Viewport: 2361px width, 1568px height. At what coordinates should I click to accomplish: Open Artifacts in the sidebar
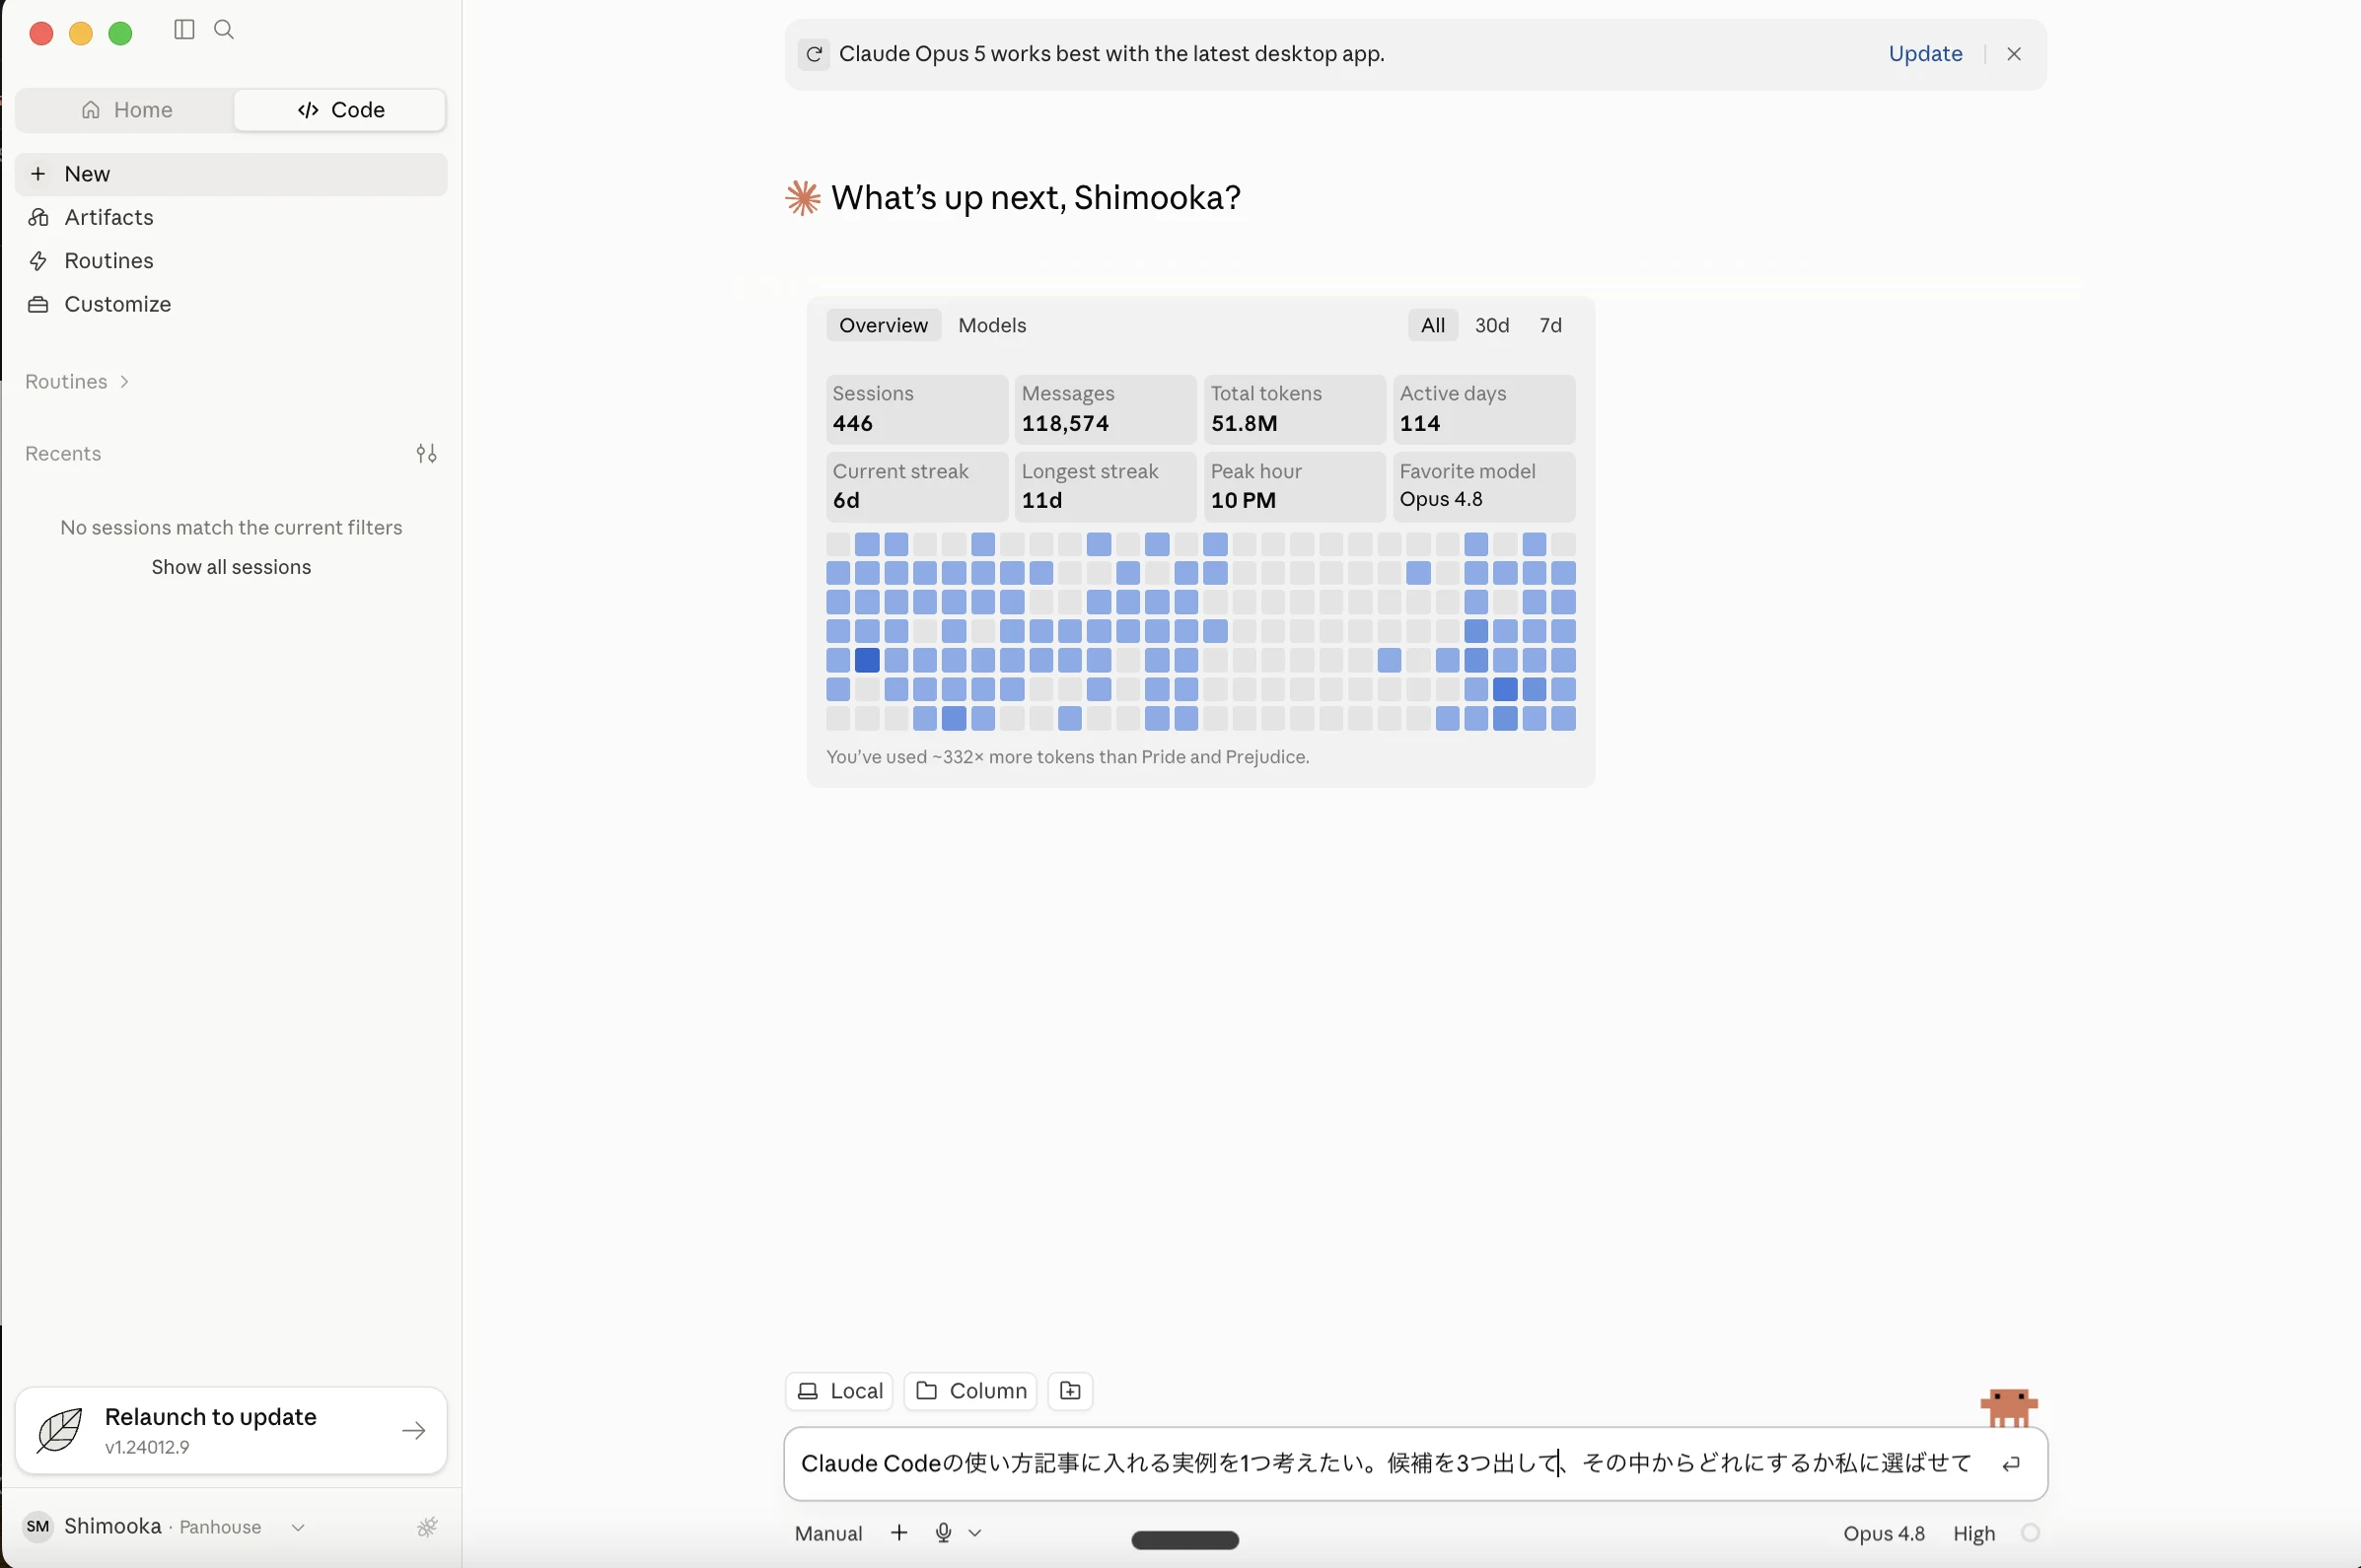click(x=231, y=217)
